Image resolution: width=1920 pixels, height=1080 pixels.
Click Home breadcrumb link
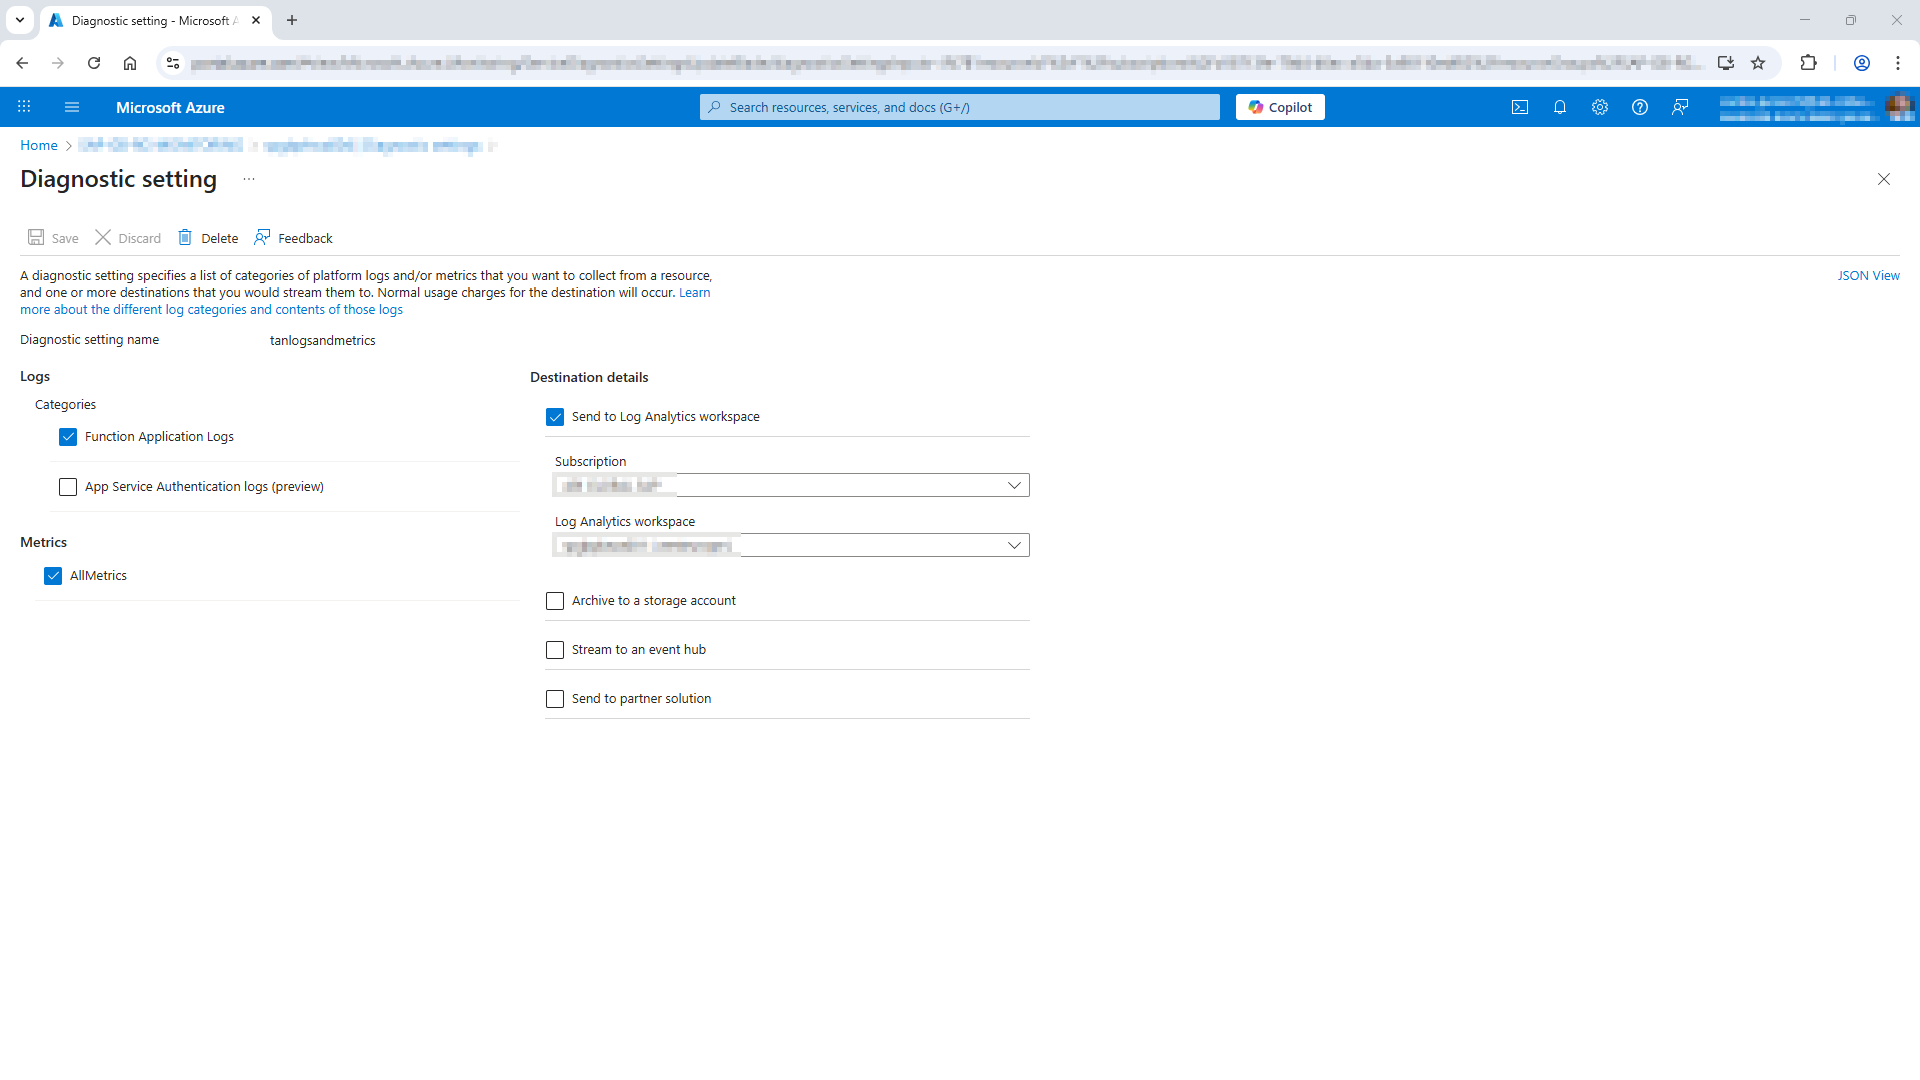(x=39, y=145)
